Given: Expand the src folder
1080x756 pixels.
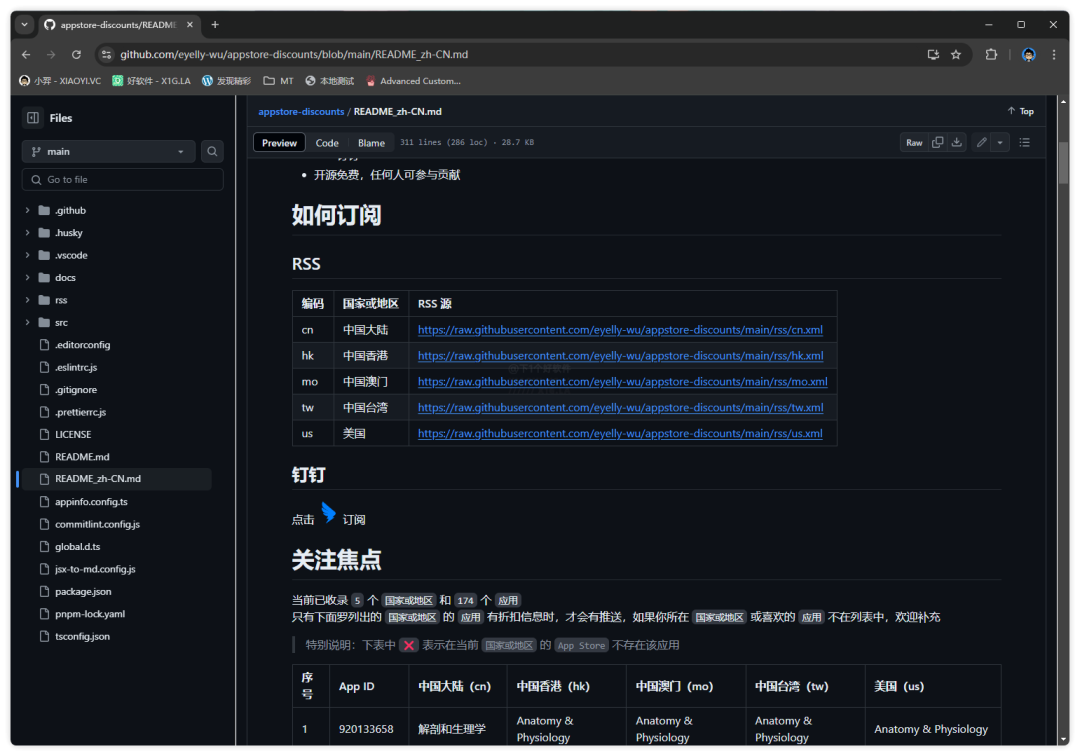Looking at the screenshot, I should 28,322.
